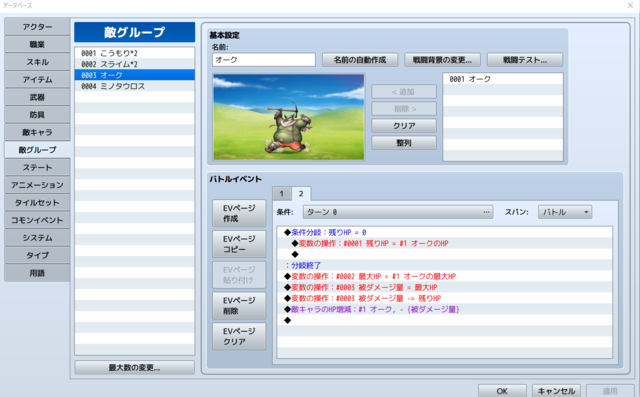Select troop 0002 スライム*2

135,64
